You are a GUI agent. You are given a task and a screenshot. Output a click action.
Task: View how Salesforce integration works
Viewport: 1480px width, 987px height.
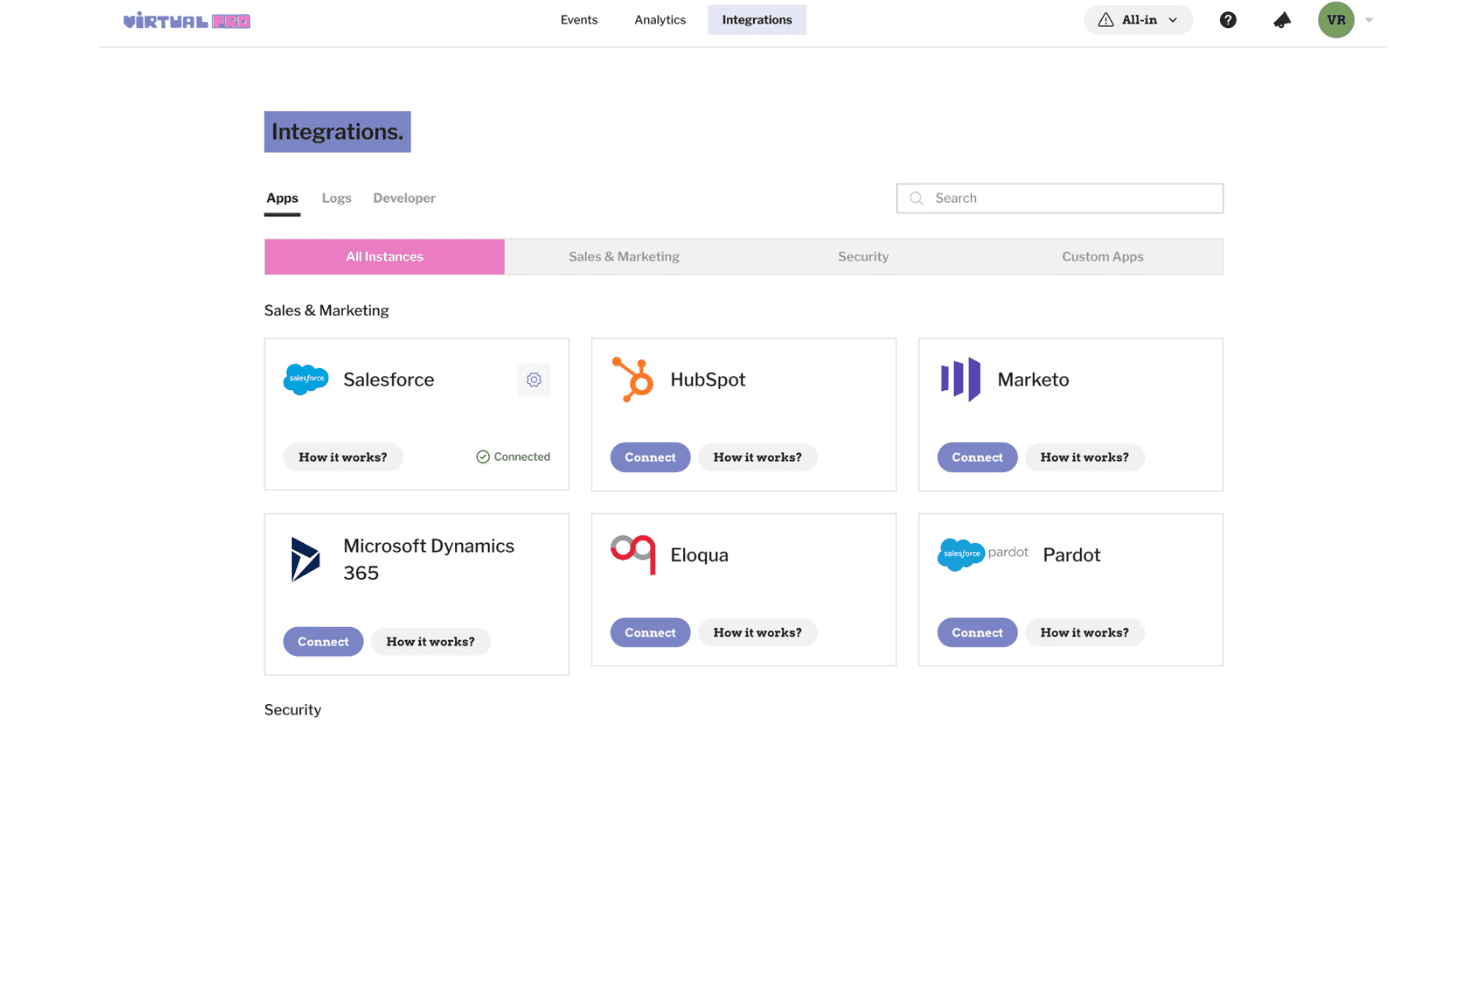pyautogui.click(x=343, y=457)
